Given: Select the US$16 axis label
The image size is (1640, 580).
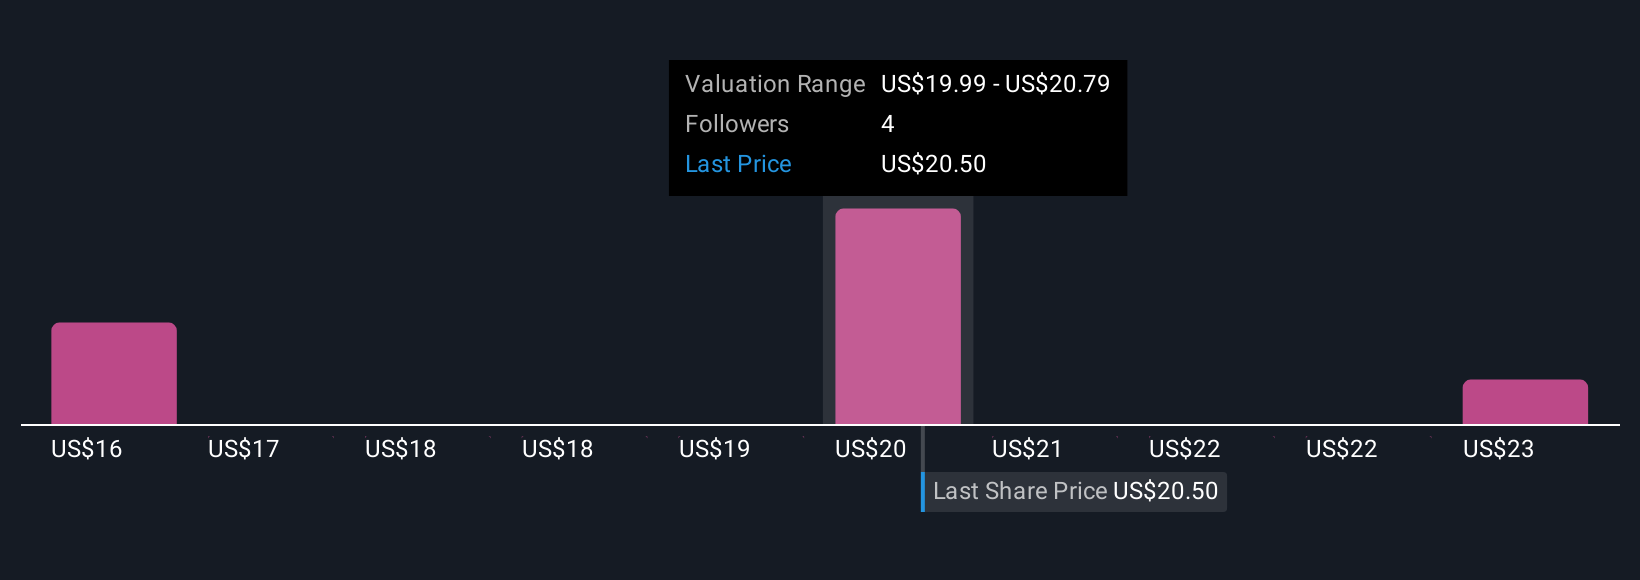Looking at the screenshot, I should 86,449.
